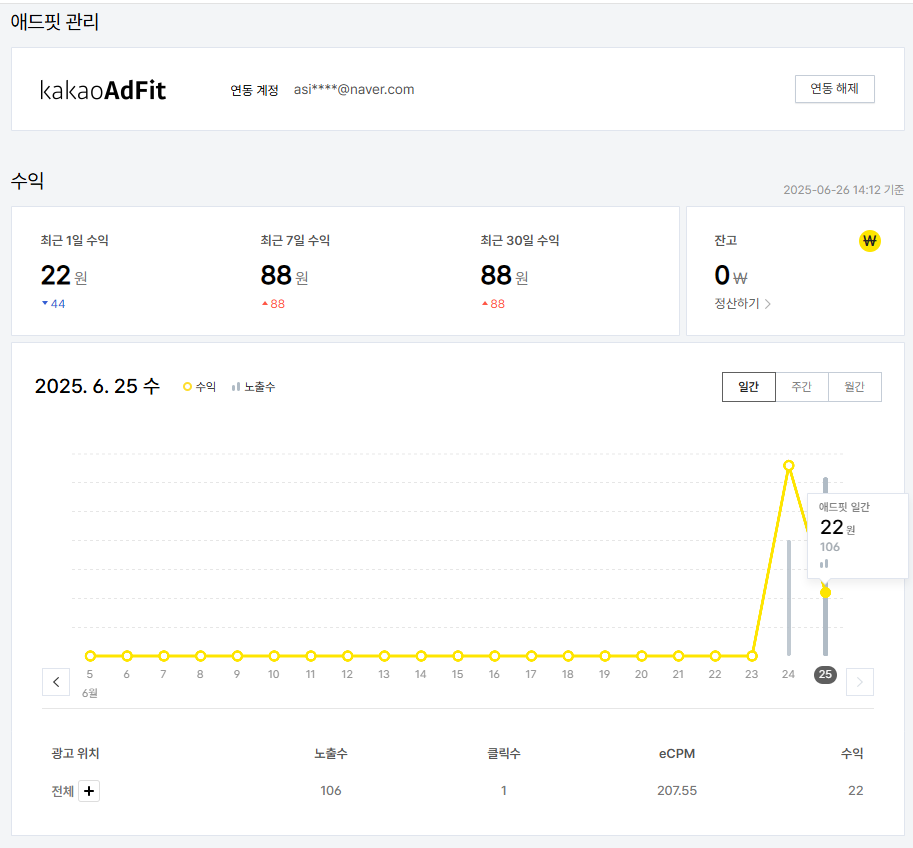
Task: Click the 최근 7일 수익 label
Action: click(x=295, y=241)
